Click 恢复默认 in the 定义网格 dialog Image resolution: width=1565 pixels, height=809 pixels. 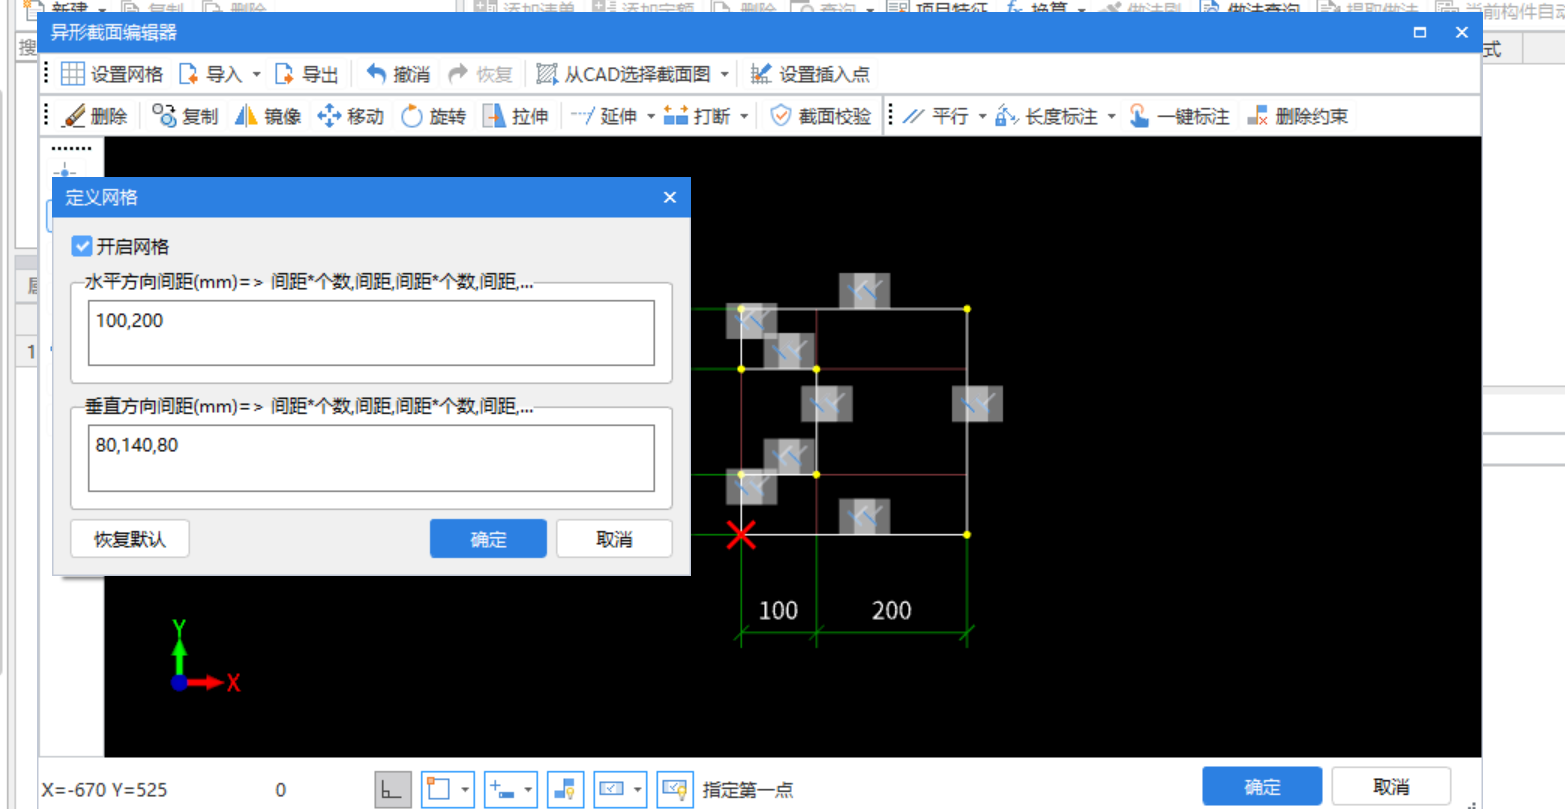[130, 539]
